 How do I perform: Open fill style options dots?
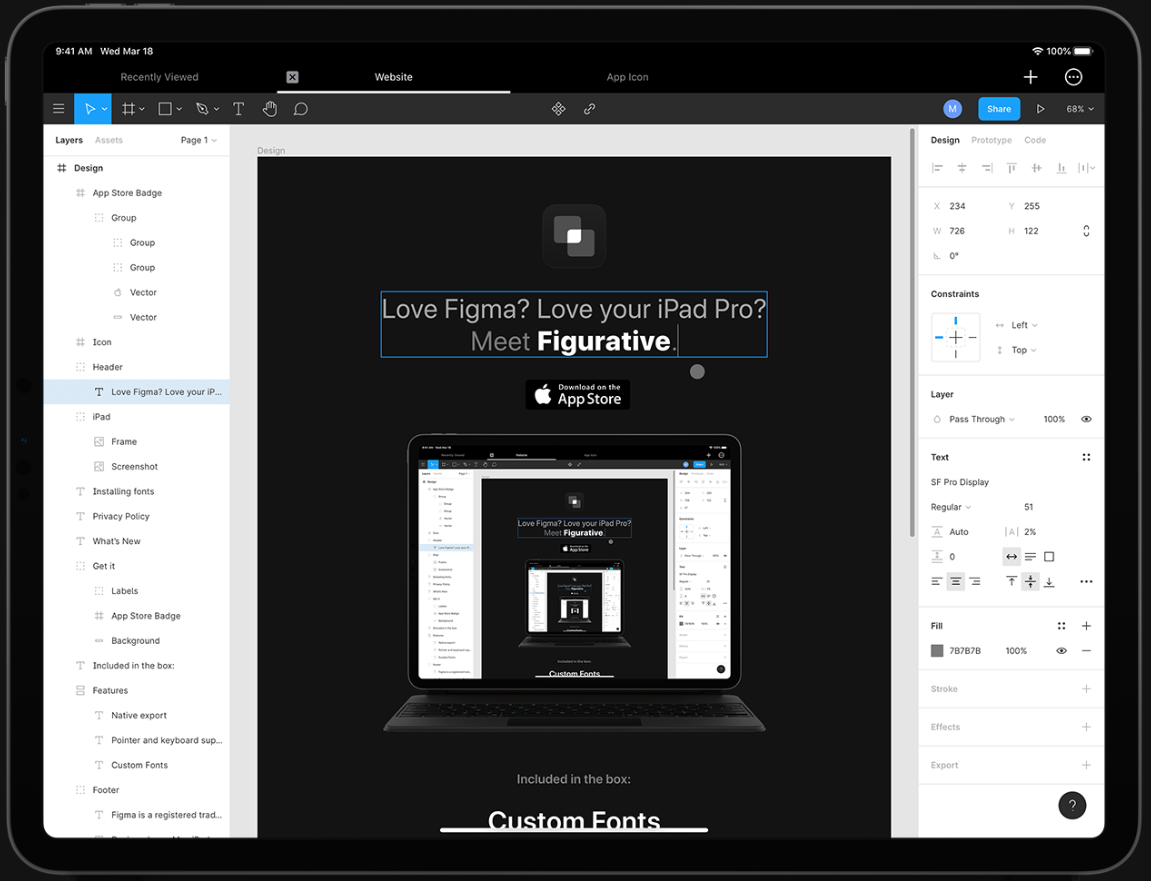[1061, 626]
